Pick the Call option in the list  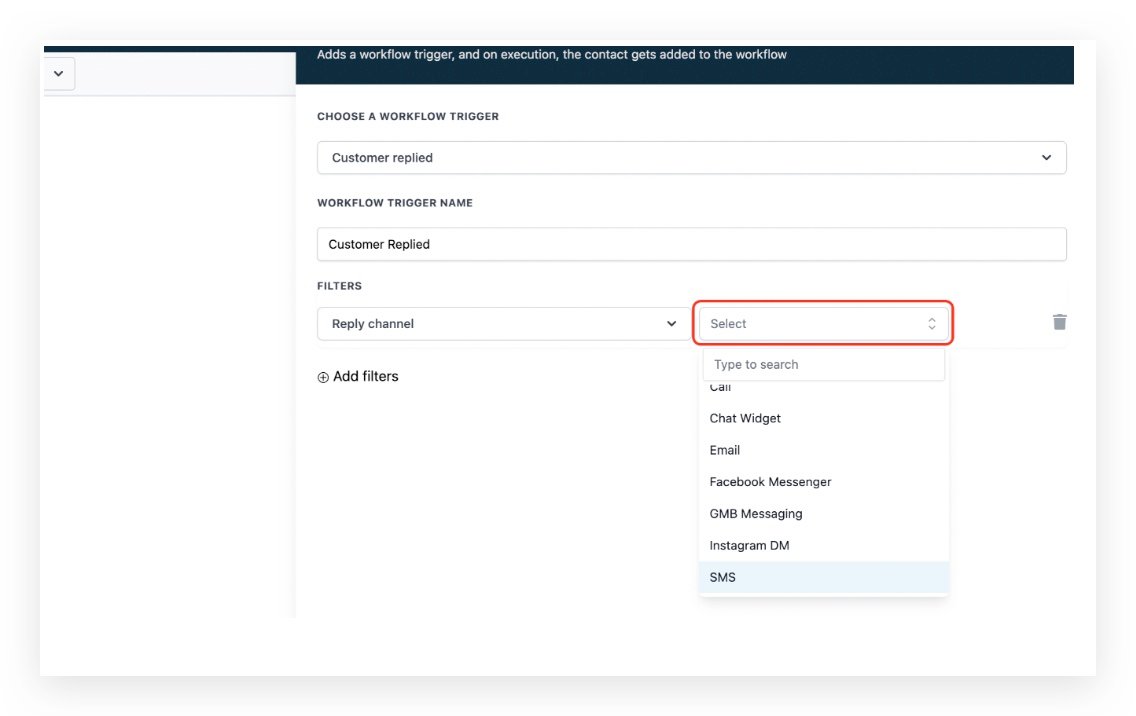[721, 388]
